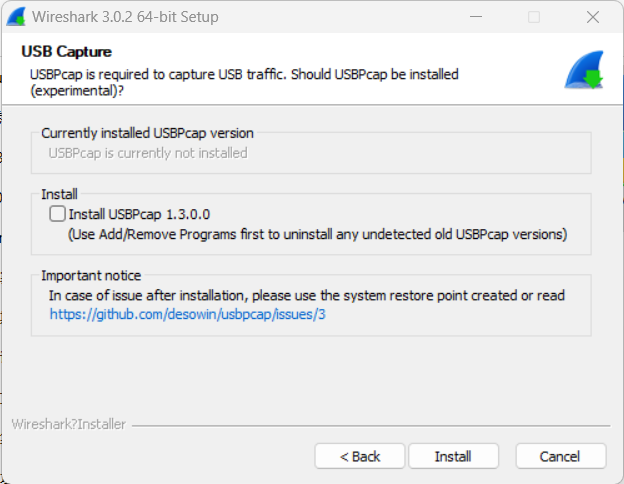Click the system restore point notice text
This screenshot has height=484, width=624.
pyautogui.click(x=307, y=295)
